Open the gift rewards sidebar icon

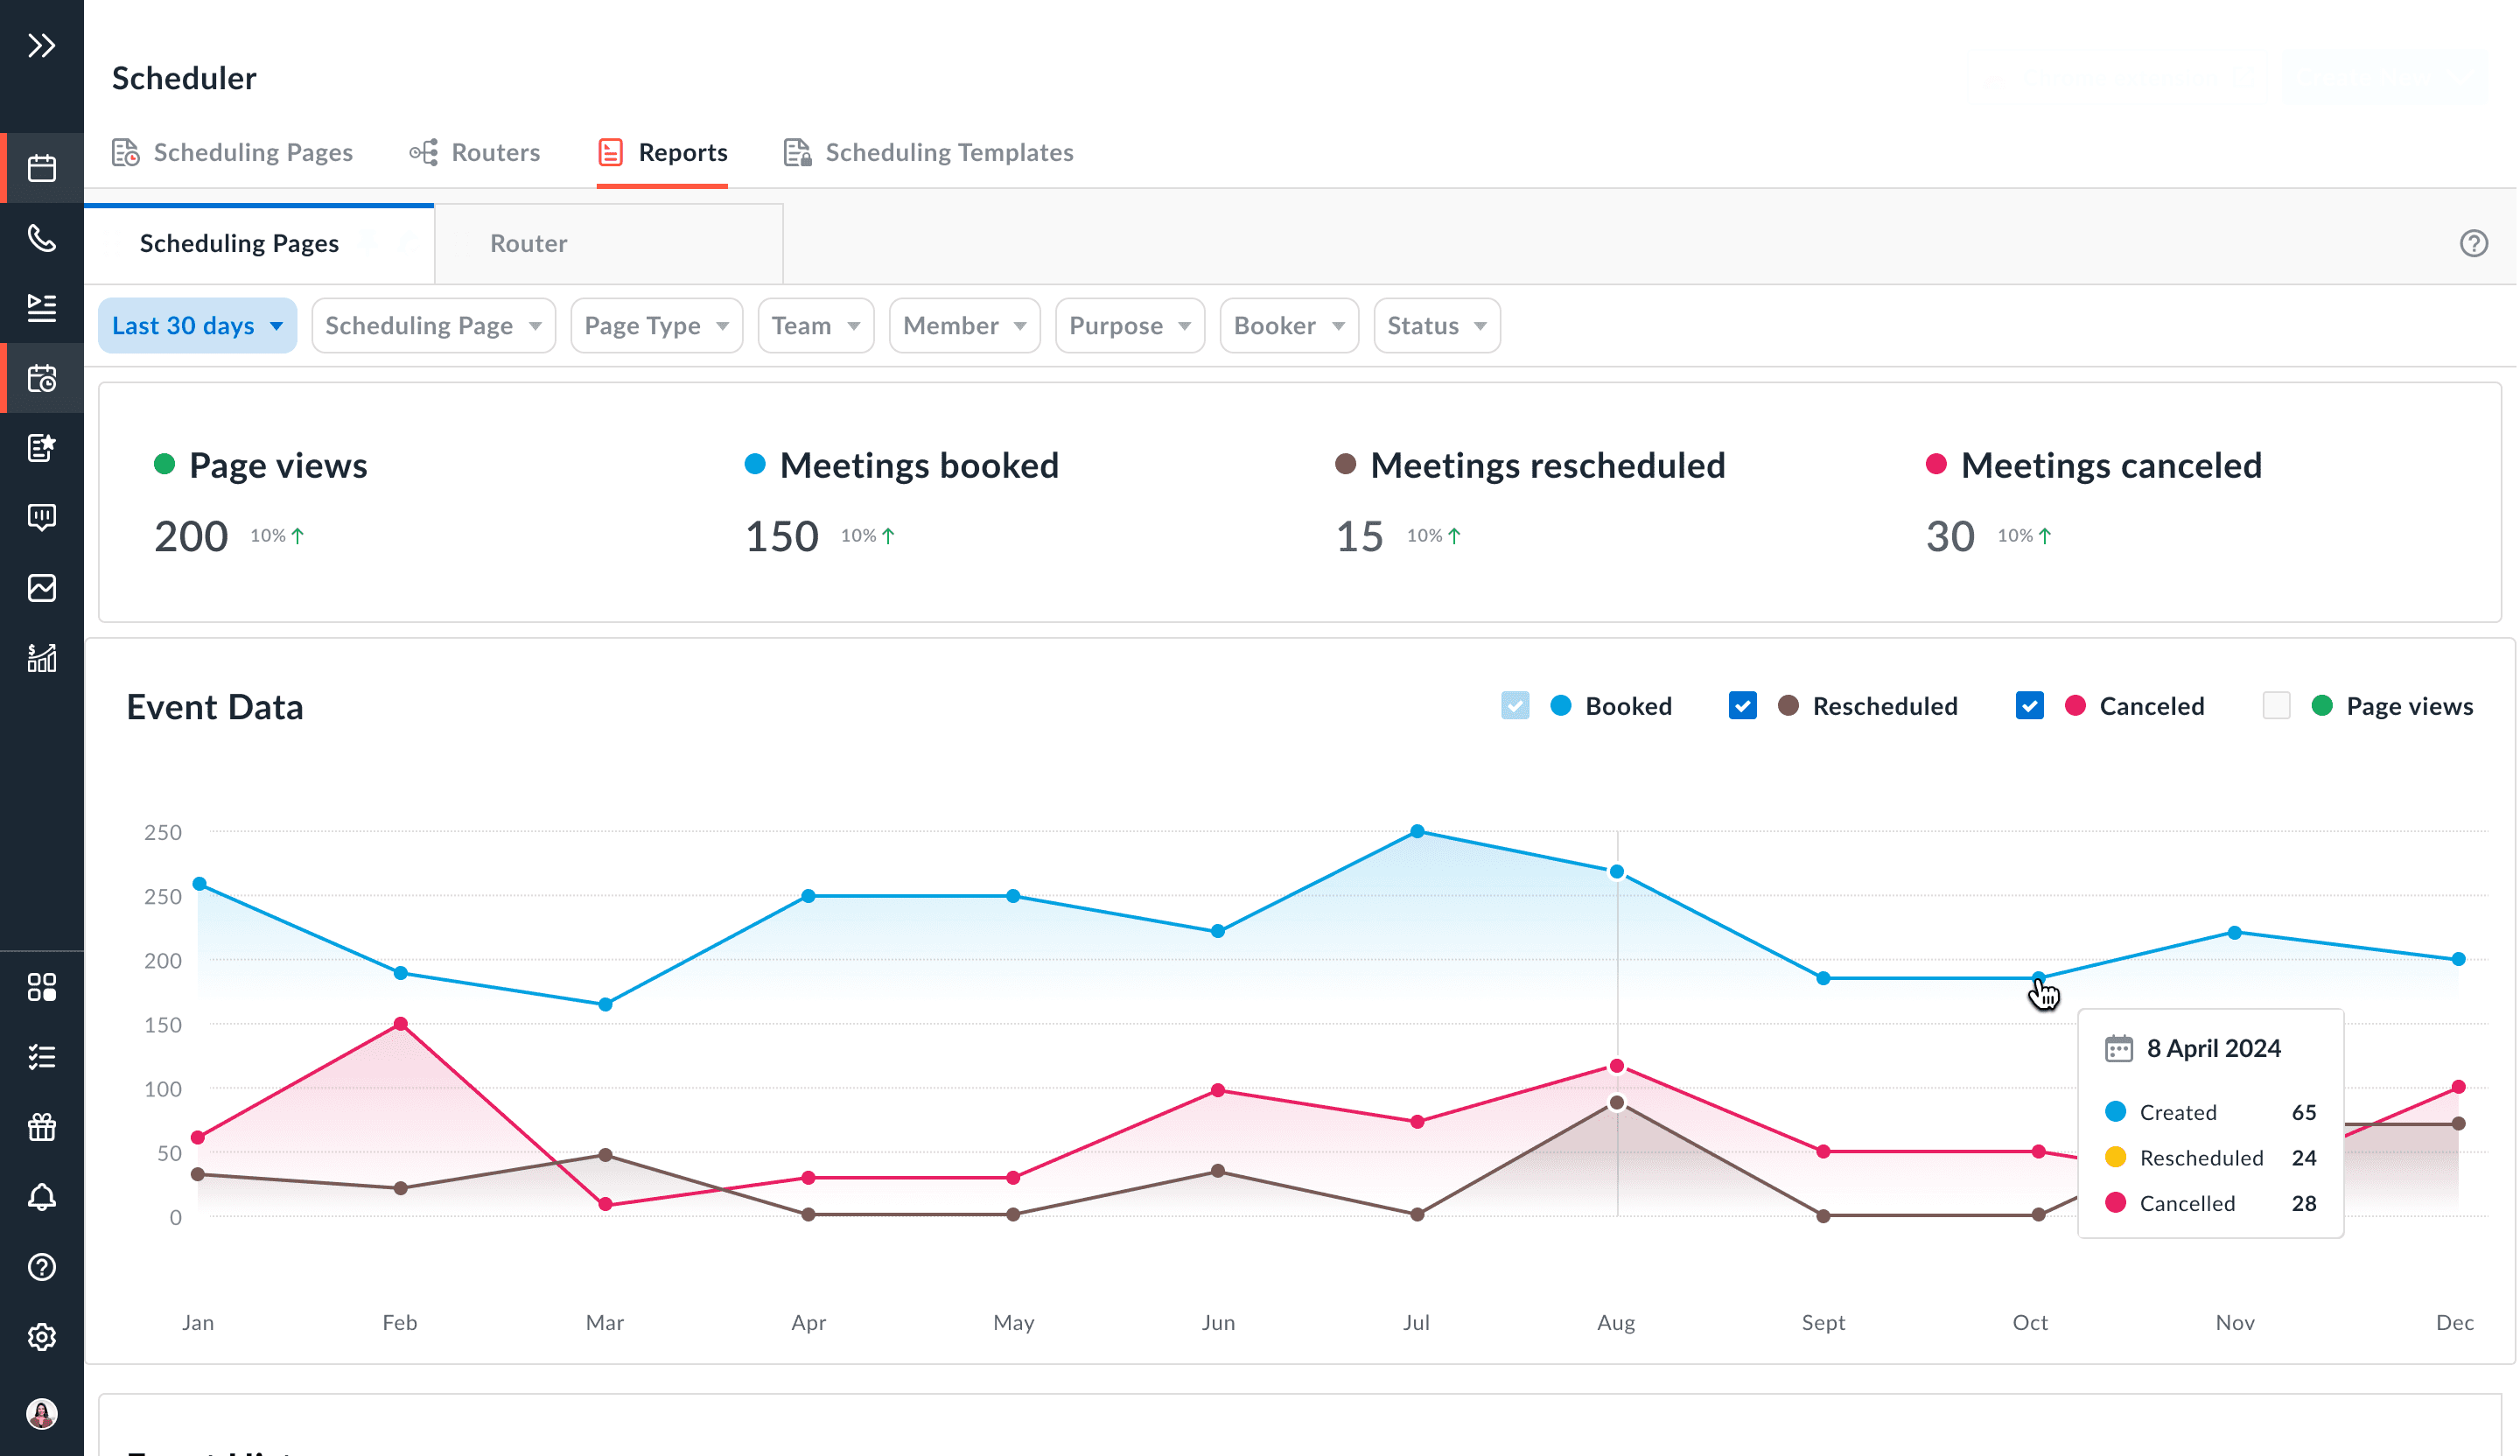click(41, 1127)
